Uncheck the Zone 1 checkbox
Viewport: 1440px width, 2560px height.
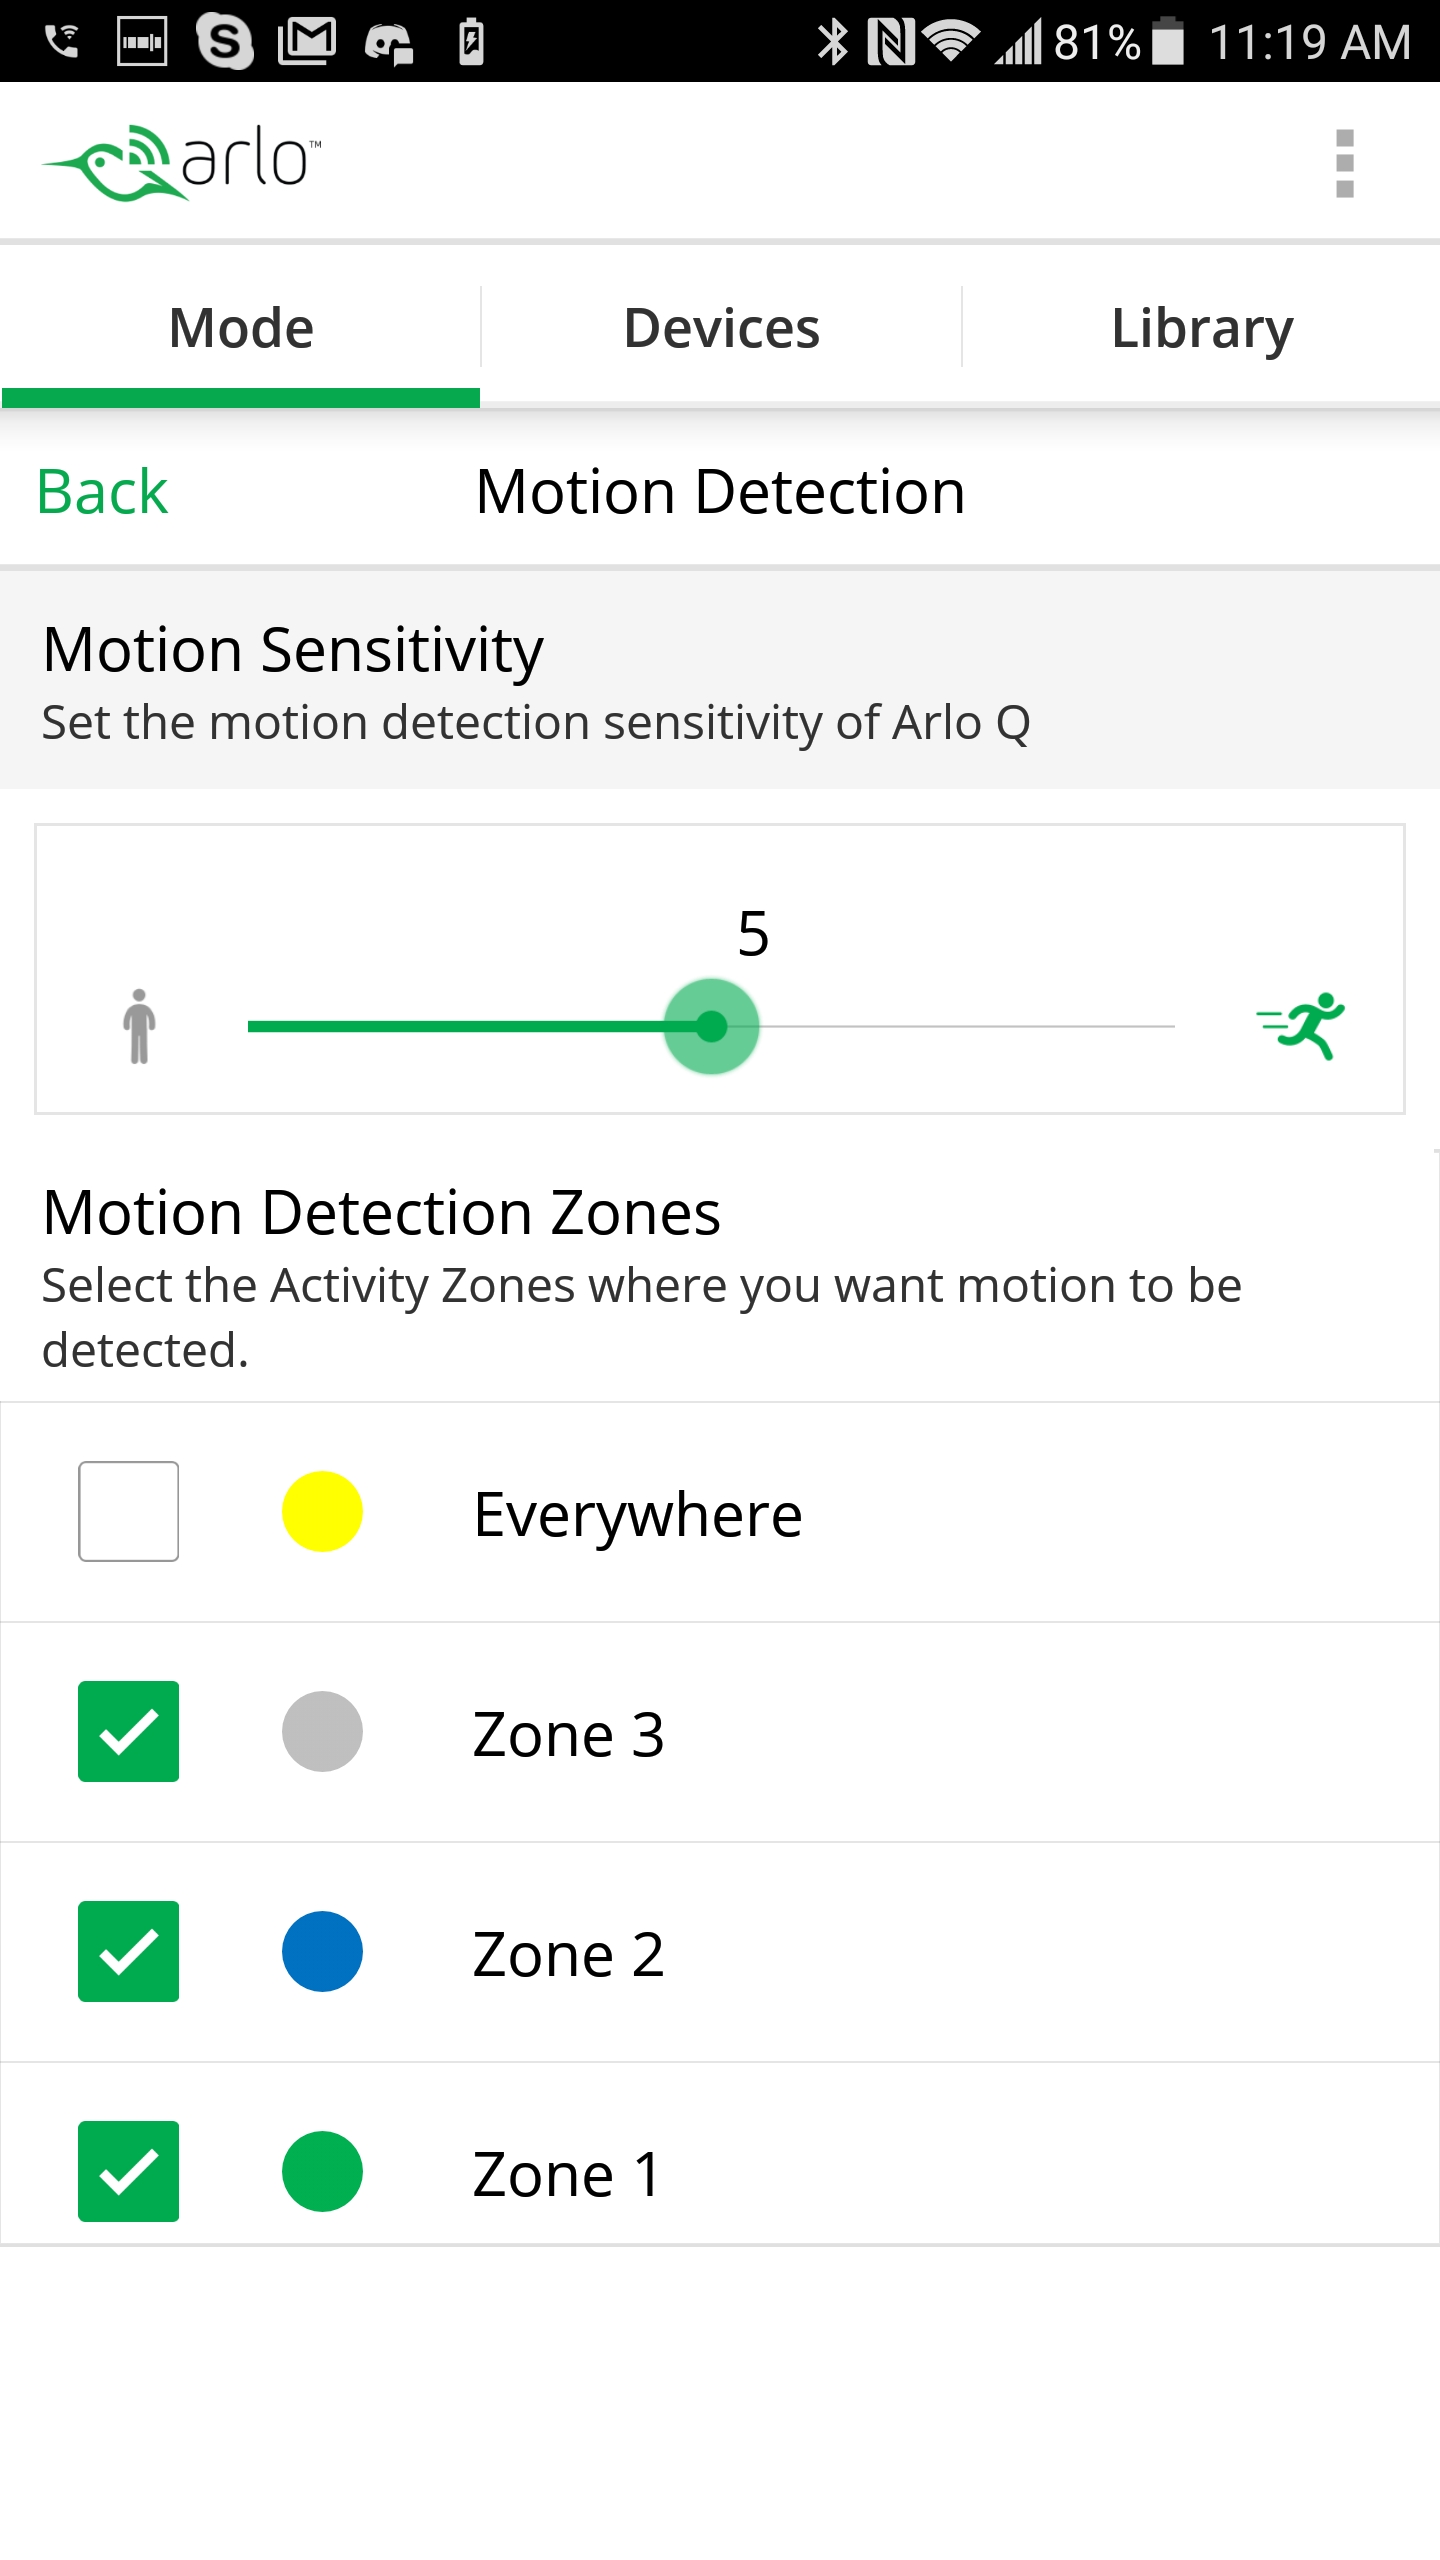[x=129, y=2171]
